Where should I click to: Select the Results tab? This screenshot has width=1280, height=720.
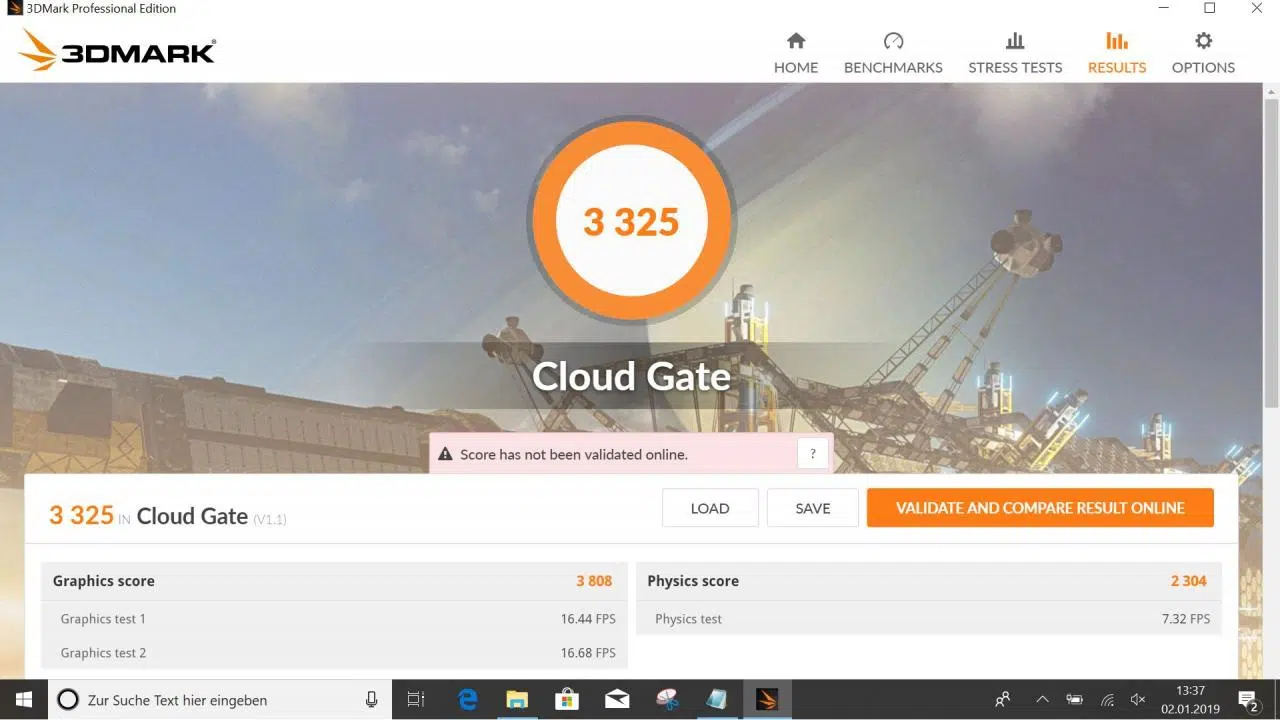1117,53
